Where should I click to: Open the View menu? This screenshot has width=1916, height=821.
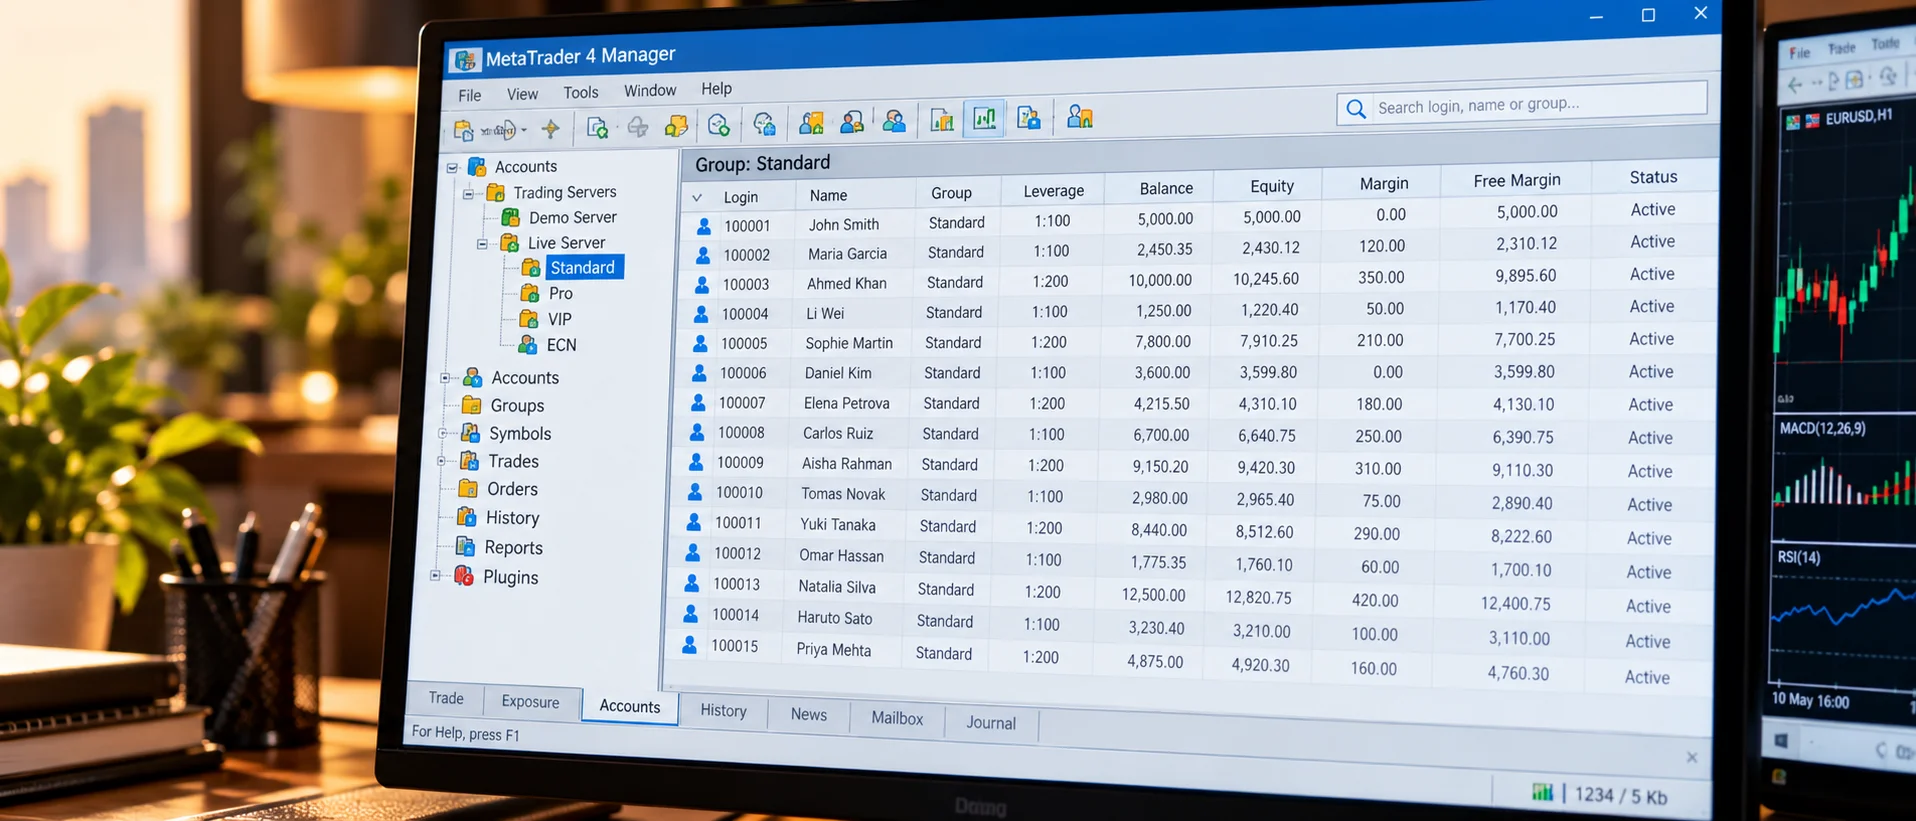[x=522, y=94]
